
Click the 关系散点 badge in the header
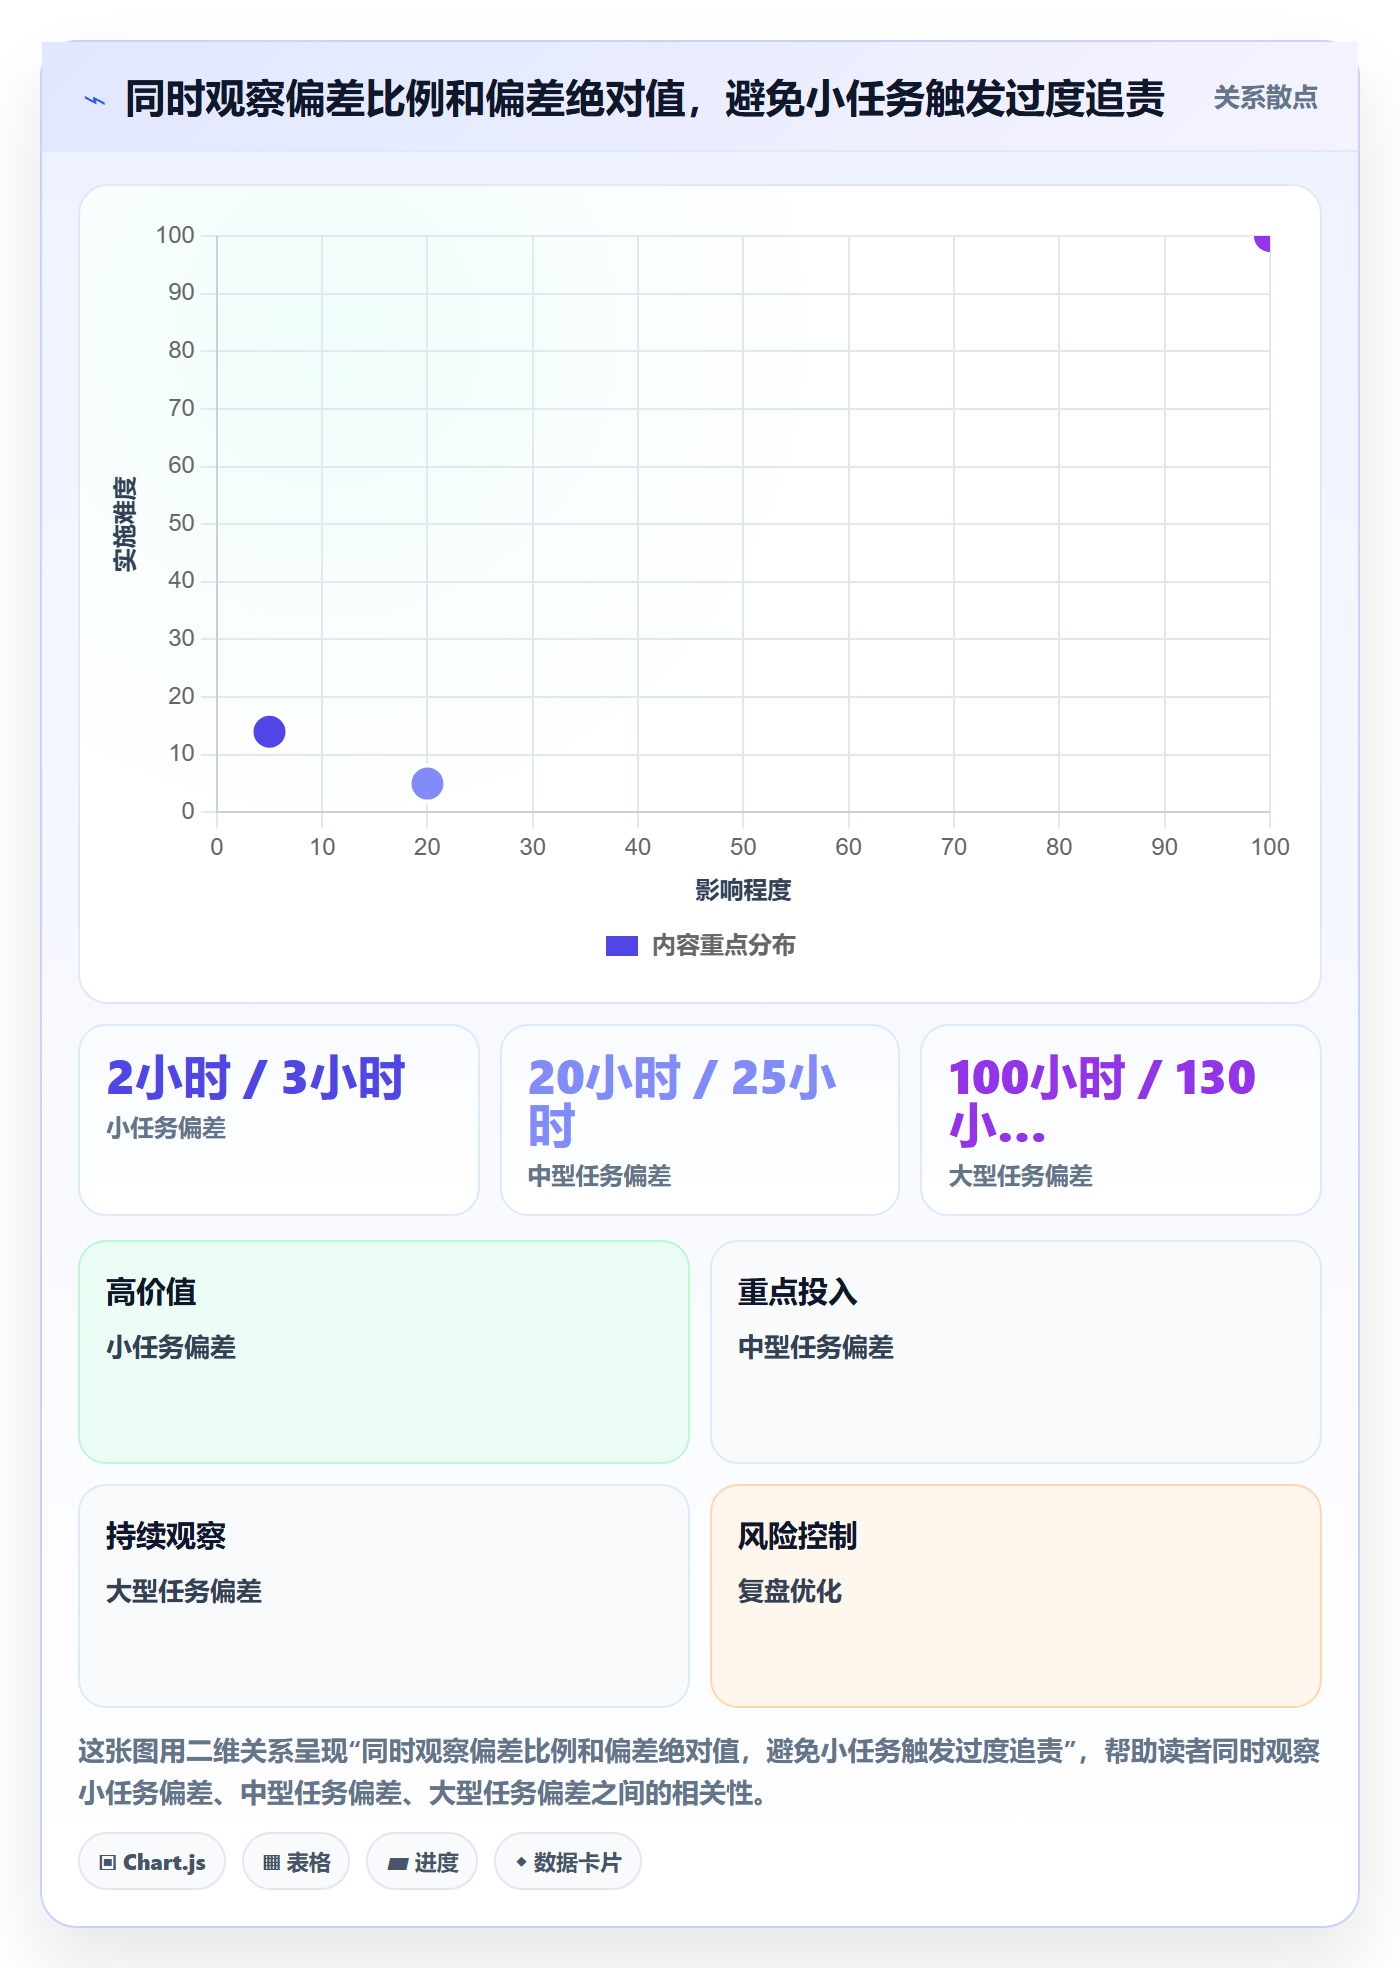click(x=1265, y=98)
